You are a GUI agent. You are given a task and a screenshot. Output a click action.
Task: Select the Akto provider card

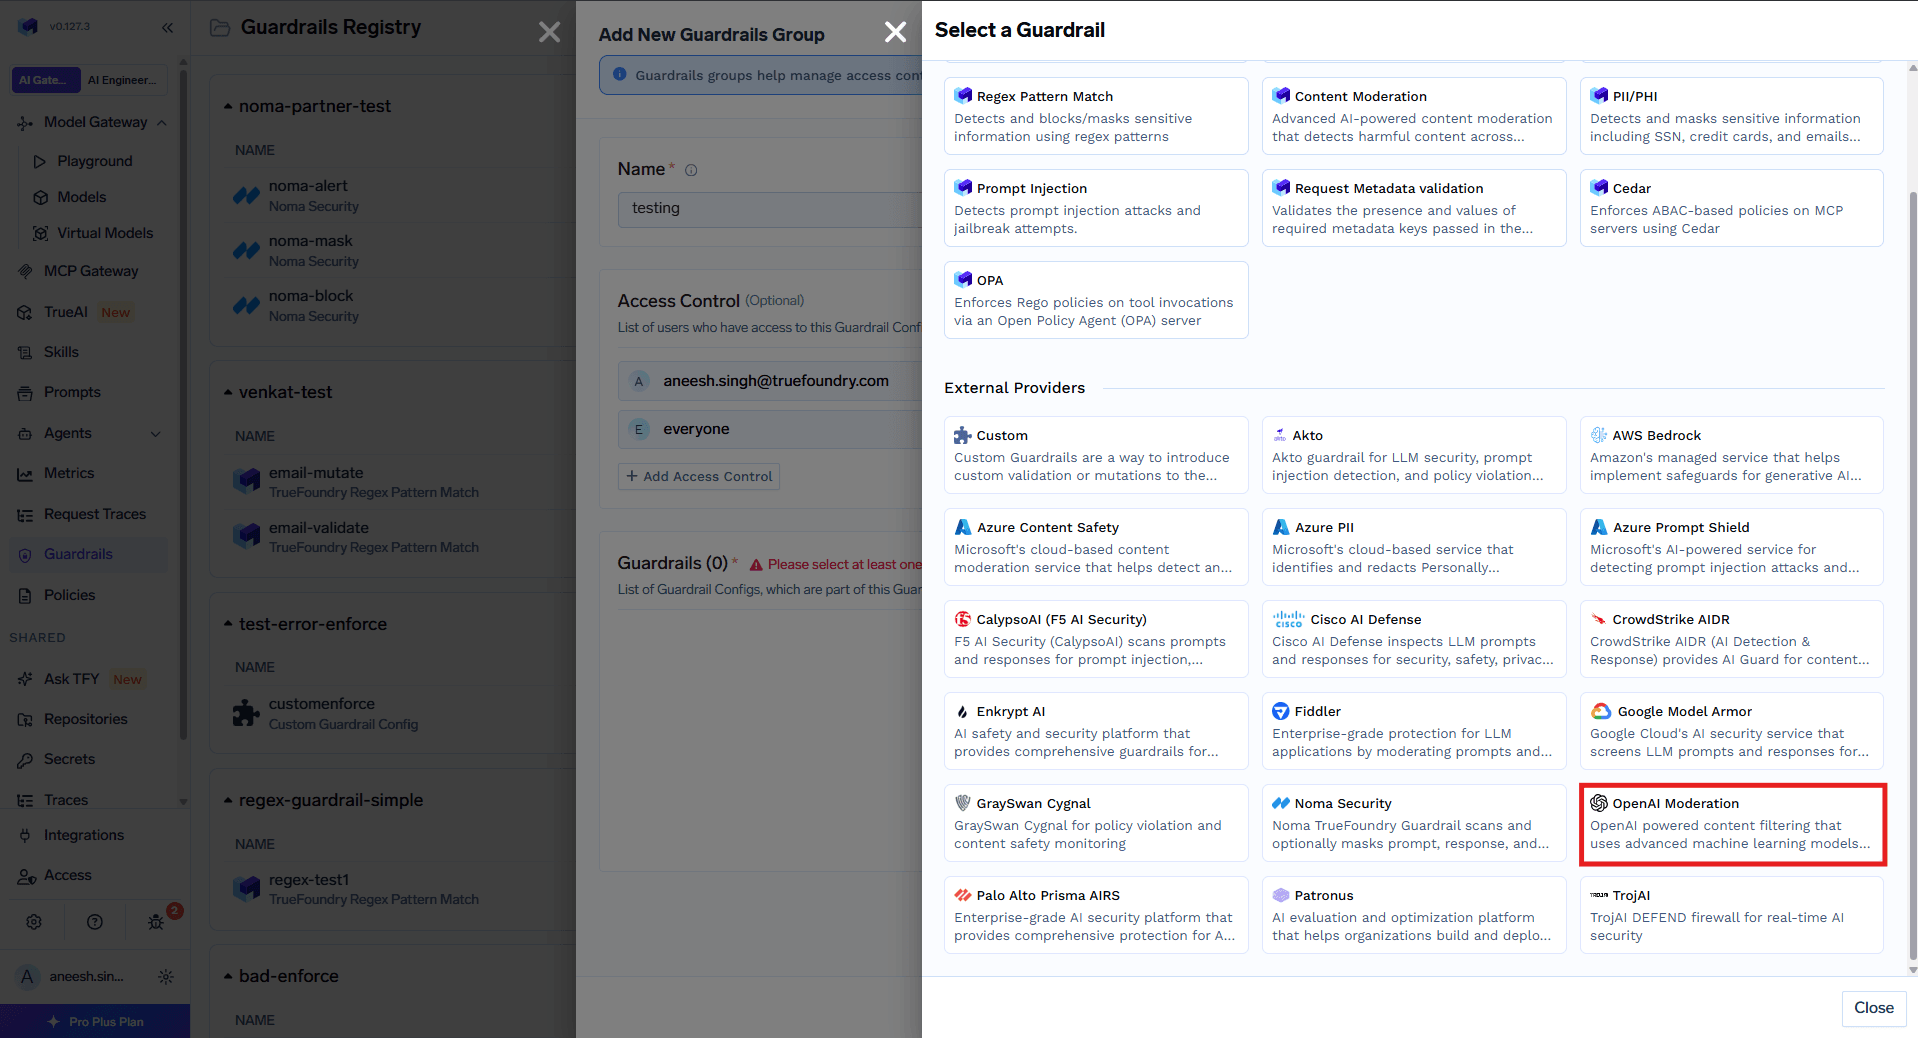tap(1414, 455)
